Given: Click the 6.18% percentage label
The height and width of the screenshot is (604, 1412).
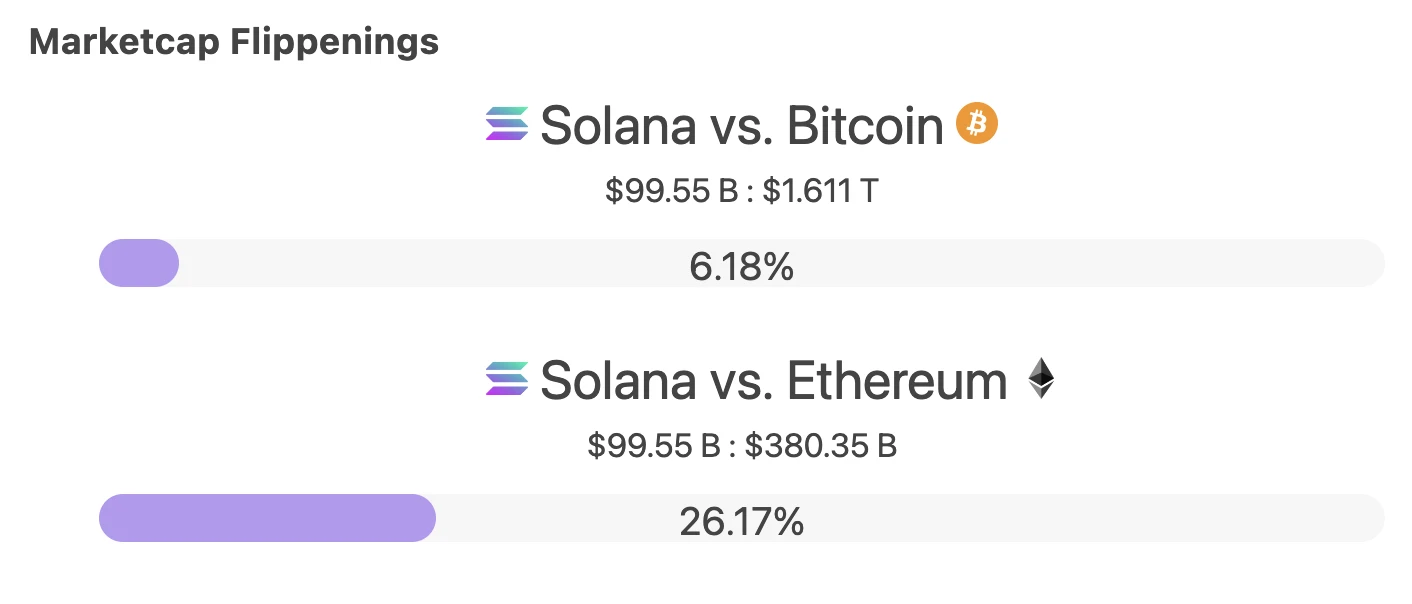Looking at the screenshot, I should [x=741, y=266].
